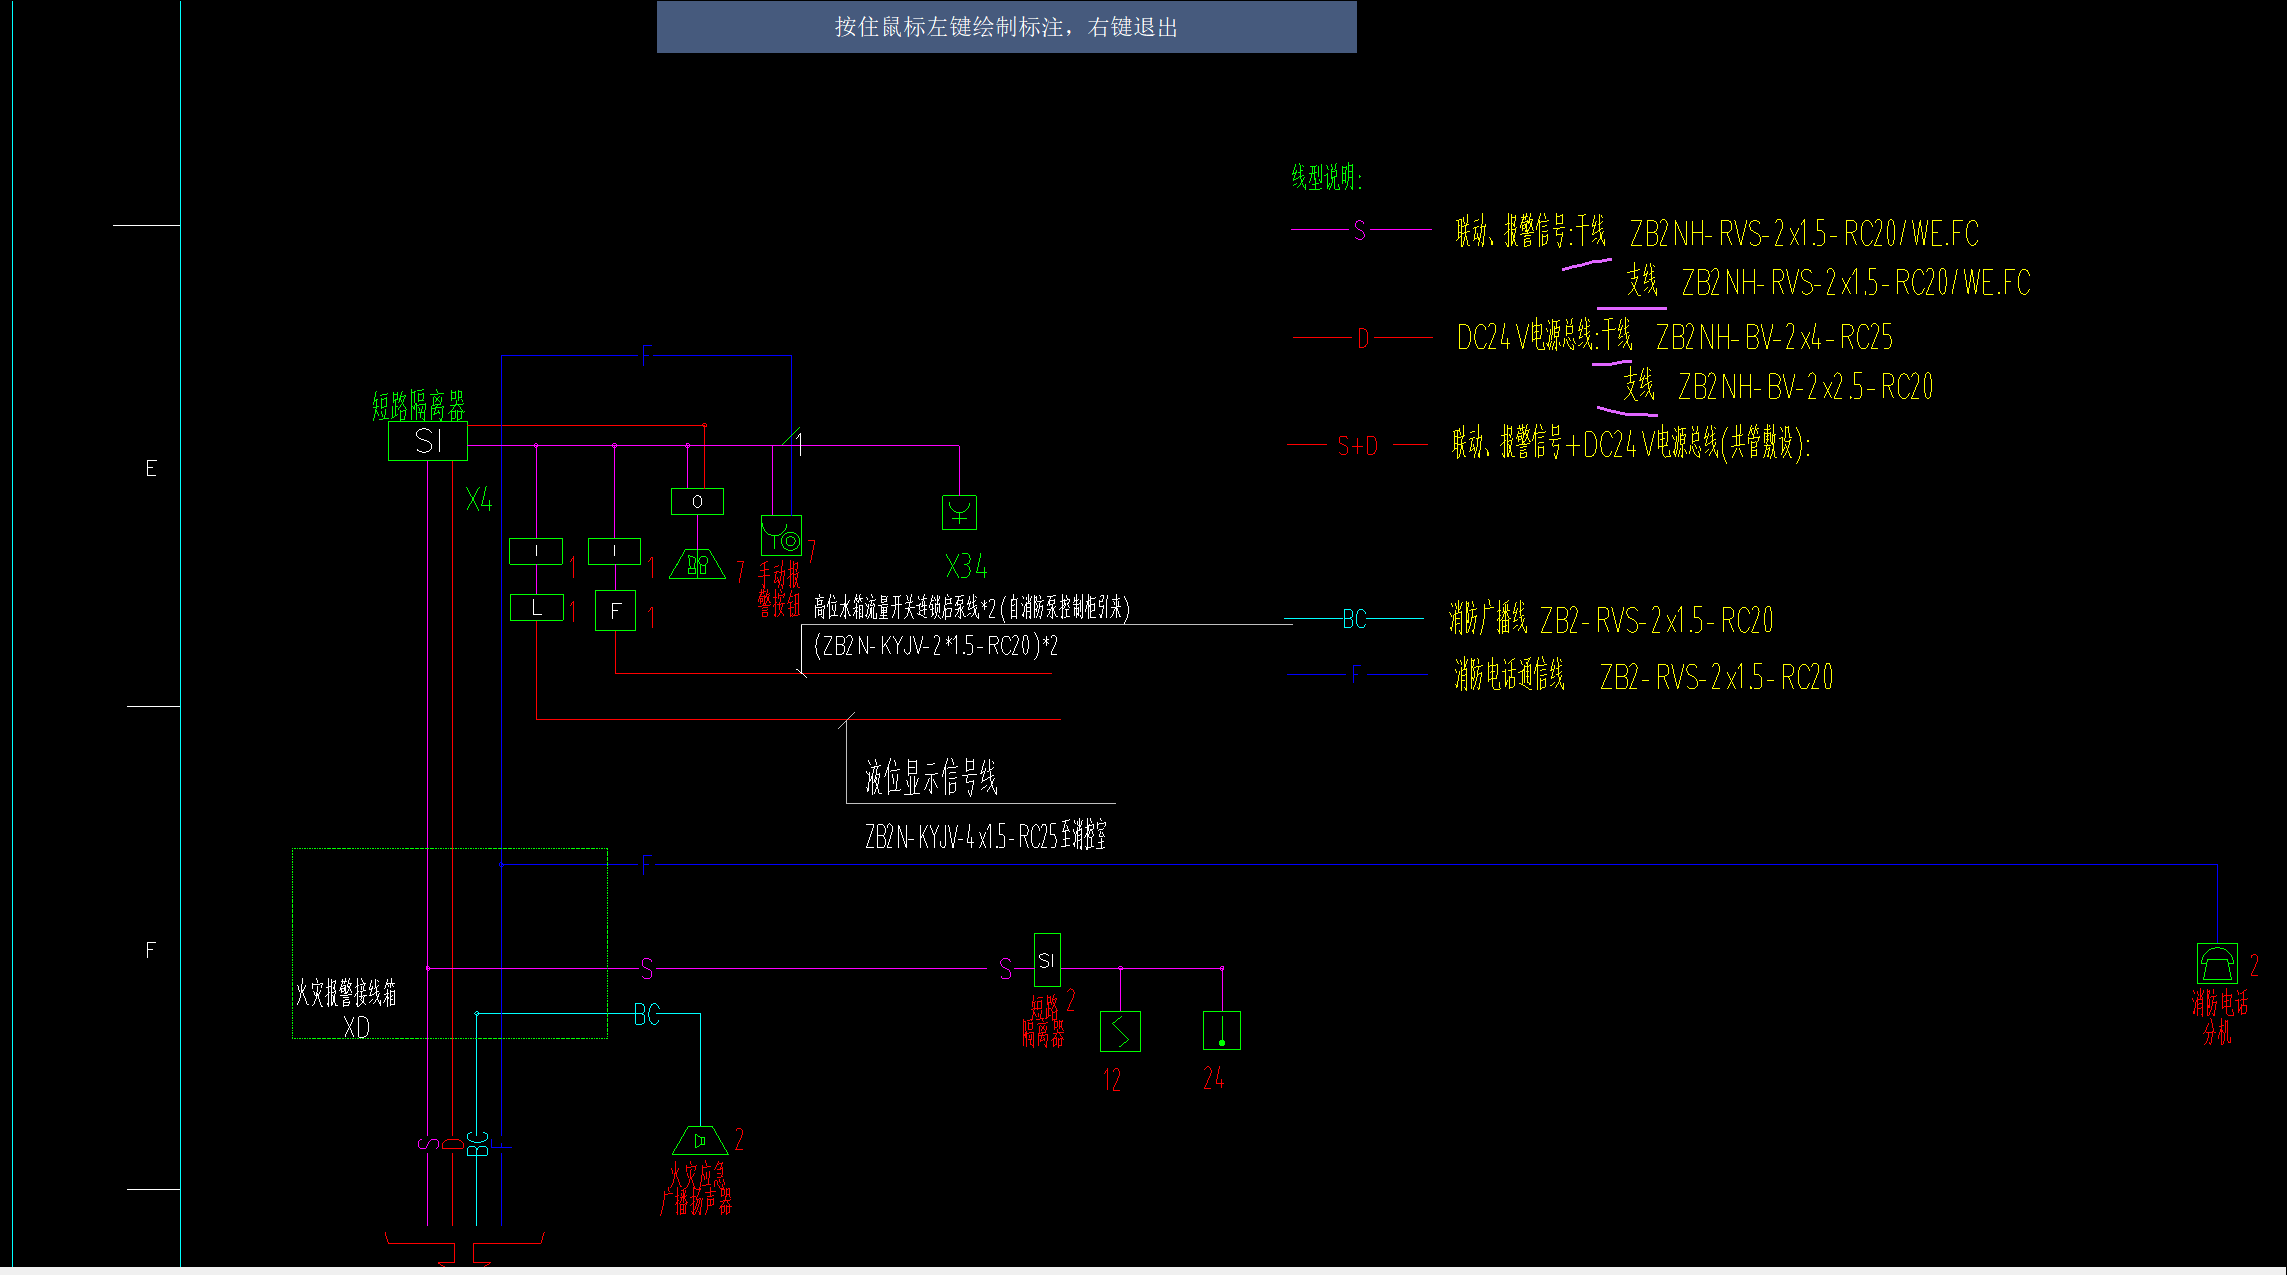
Task: Select the red 手动报警按钮 label
Action: point(779,589)
